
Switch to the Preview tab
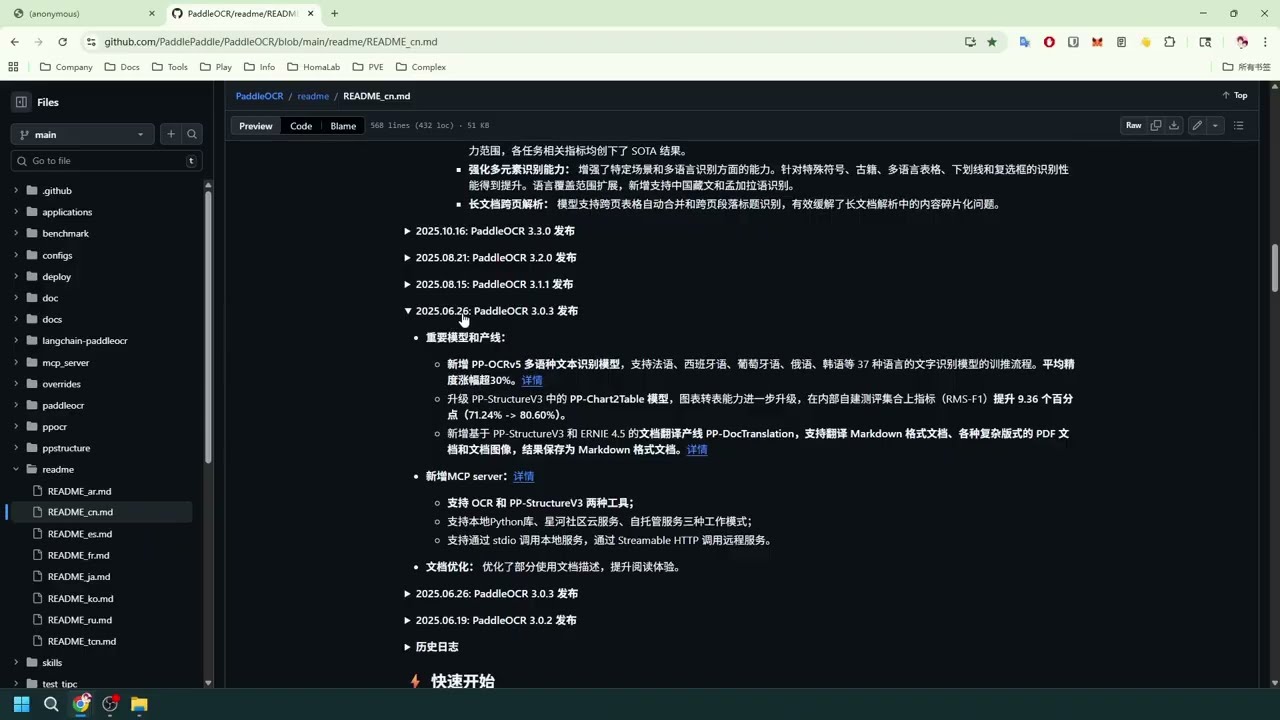pos(255,126)
